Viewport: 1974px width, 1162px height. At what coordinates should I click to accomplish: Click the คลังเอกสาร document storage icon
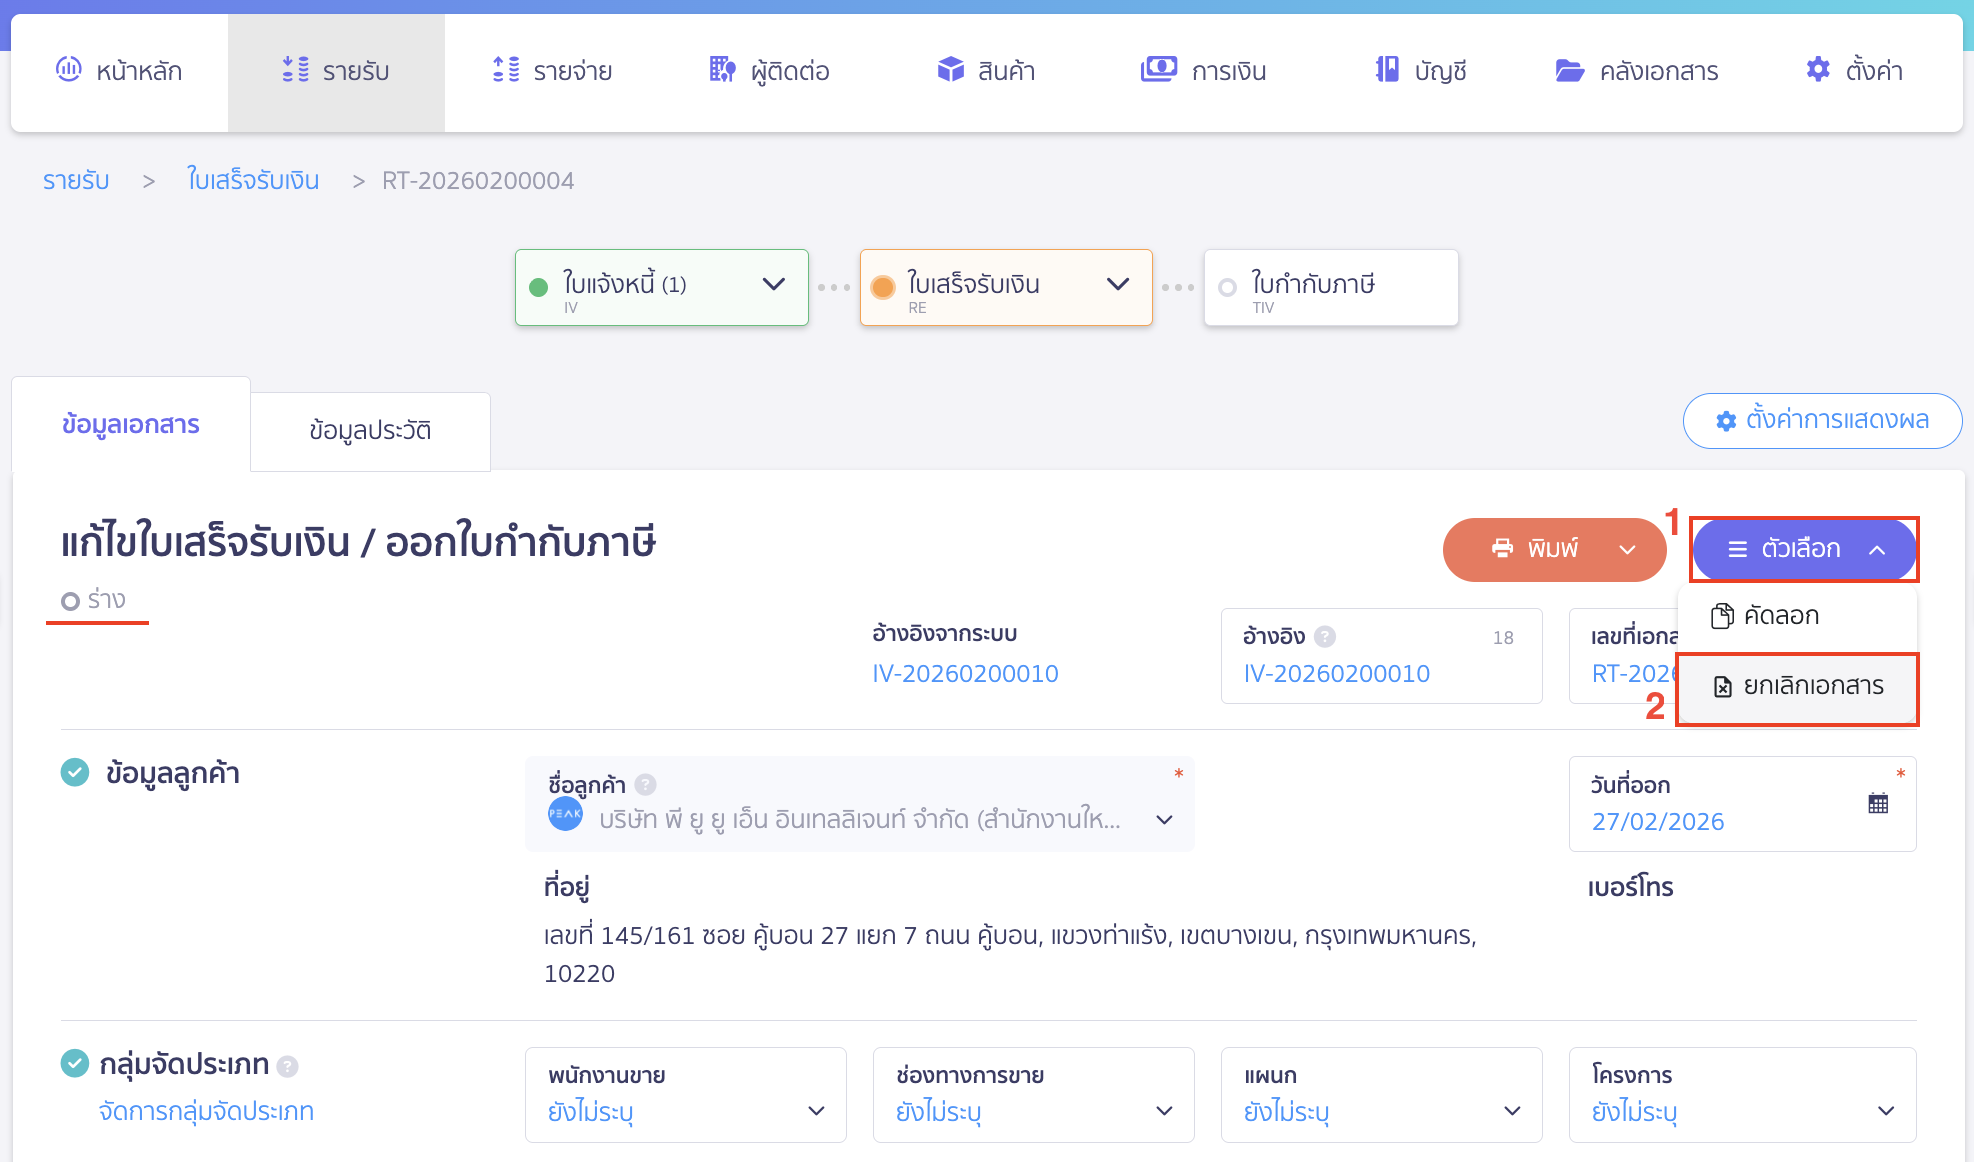1570,69
